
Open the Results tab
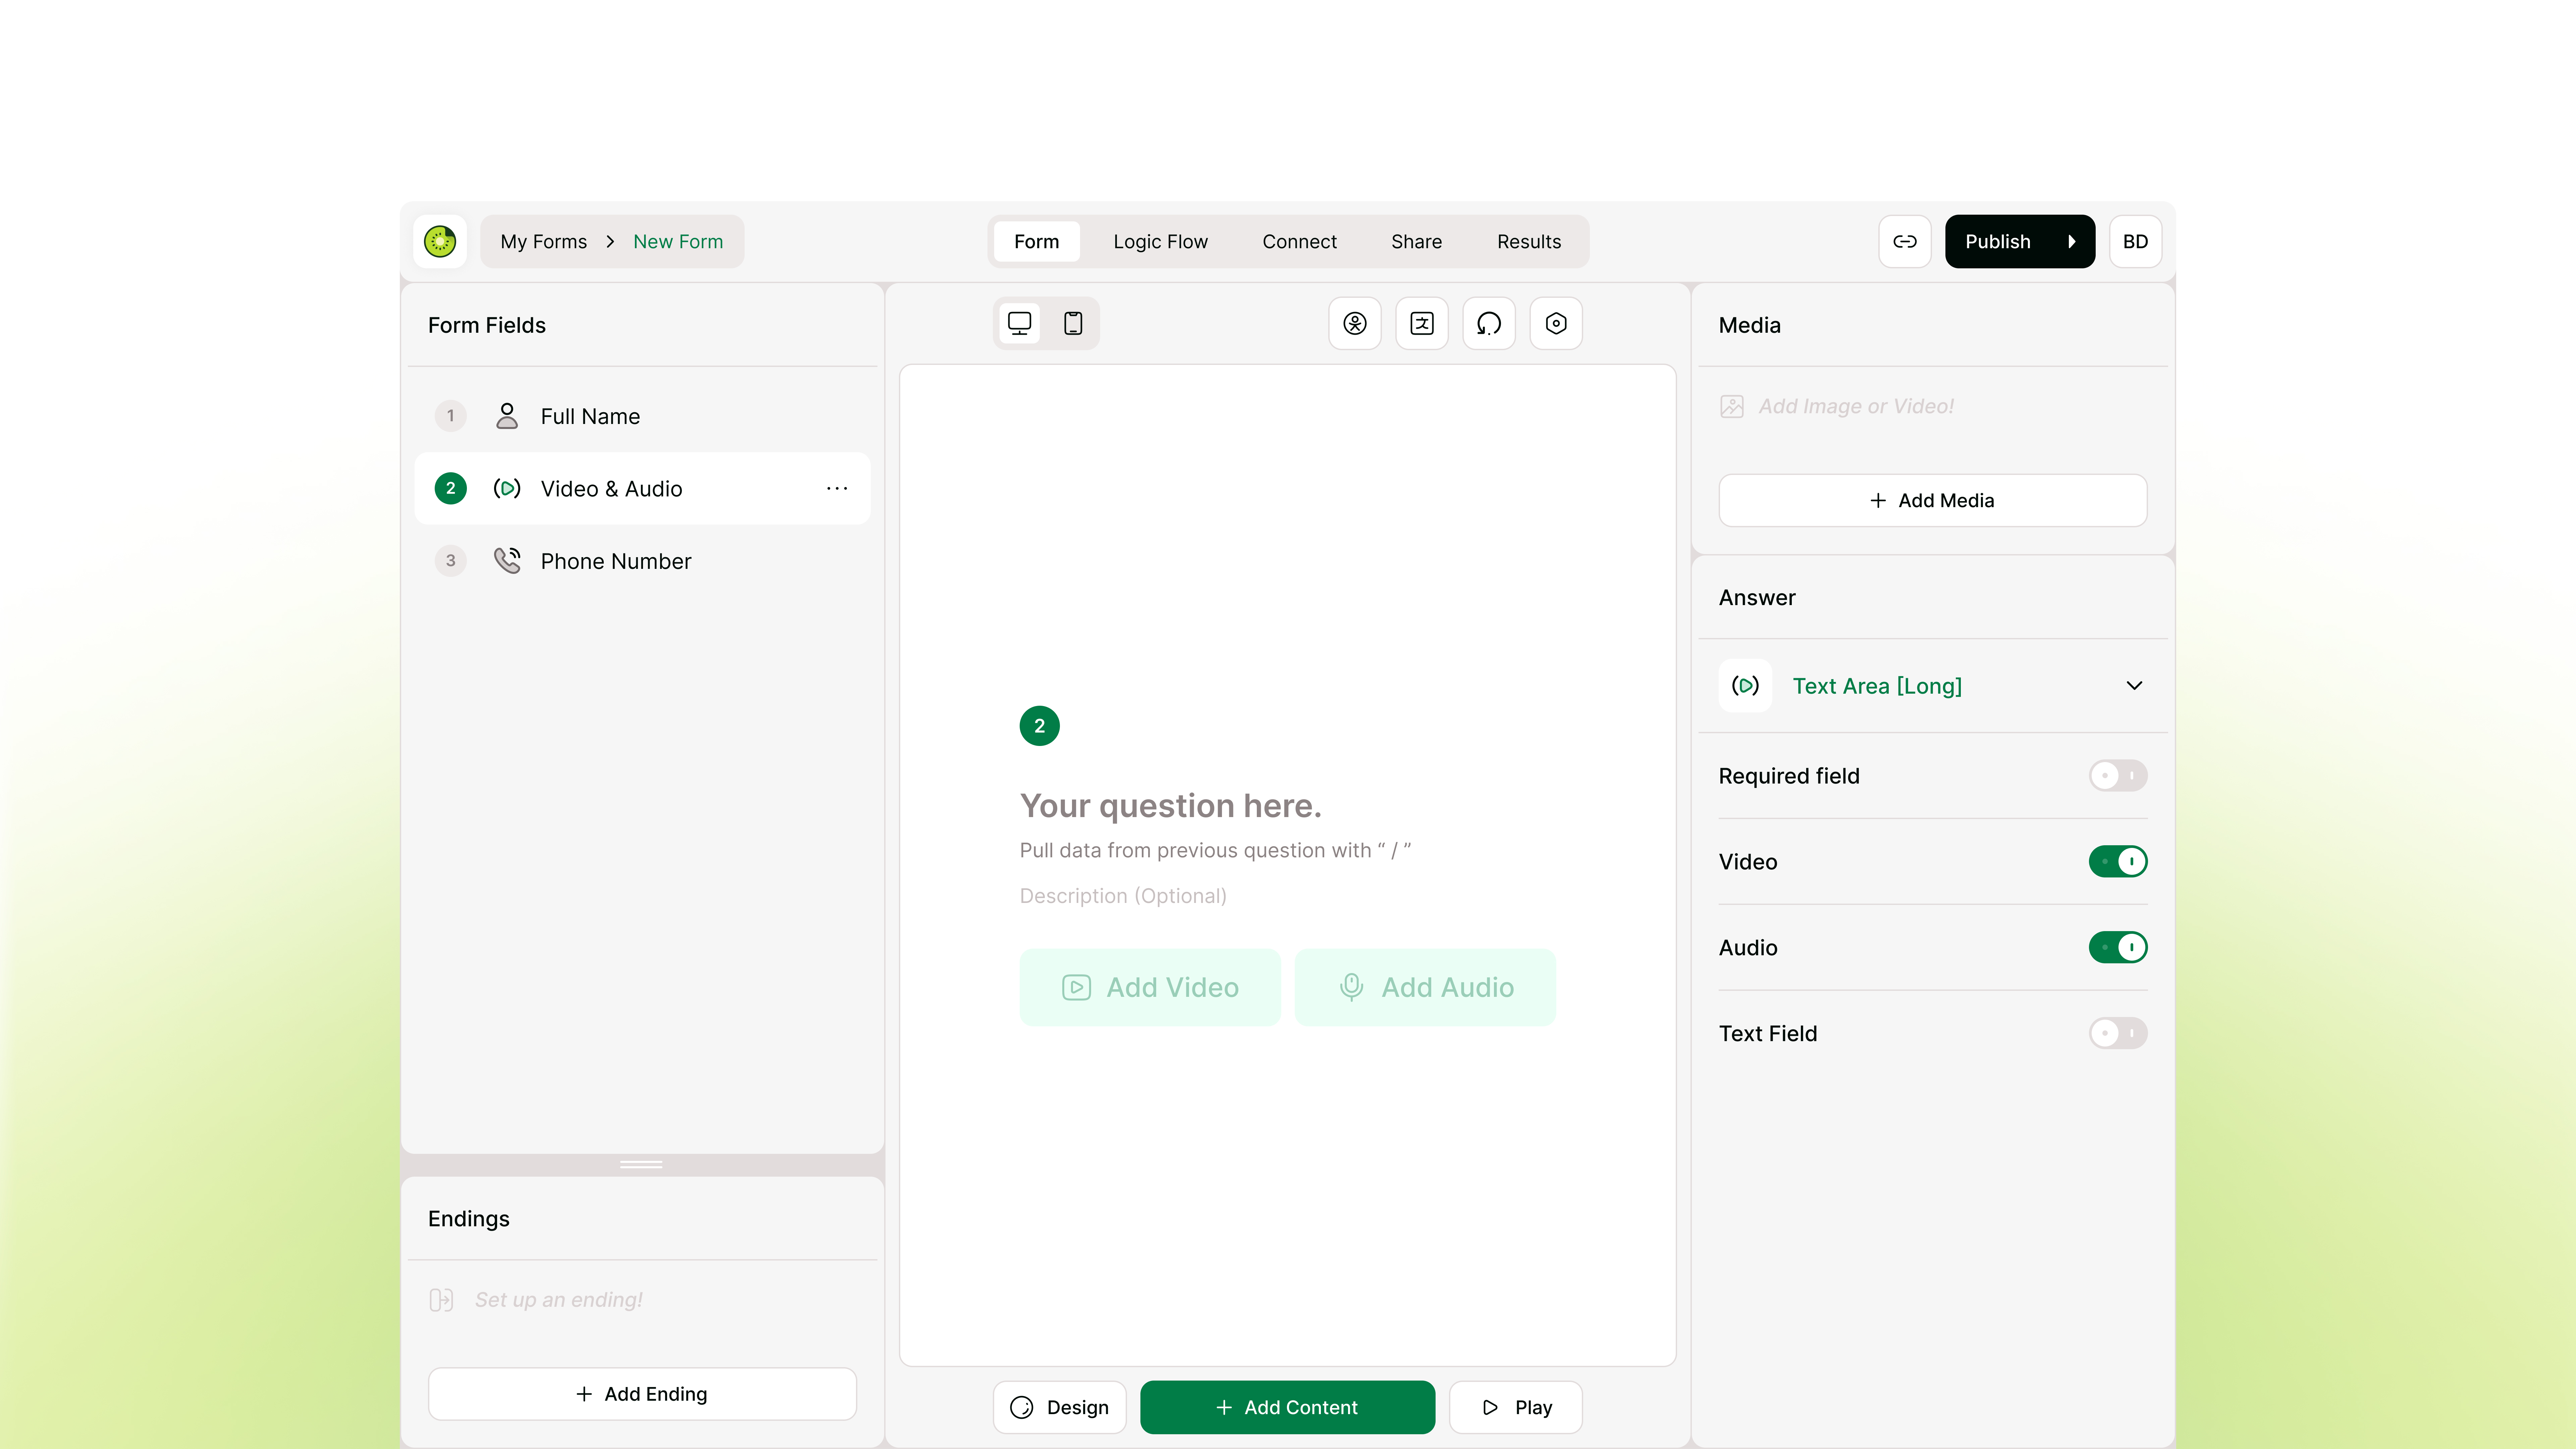[1528, 241]
